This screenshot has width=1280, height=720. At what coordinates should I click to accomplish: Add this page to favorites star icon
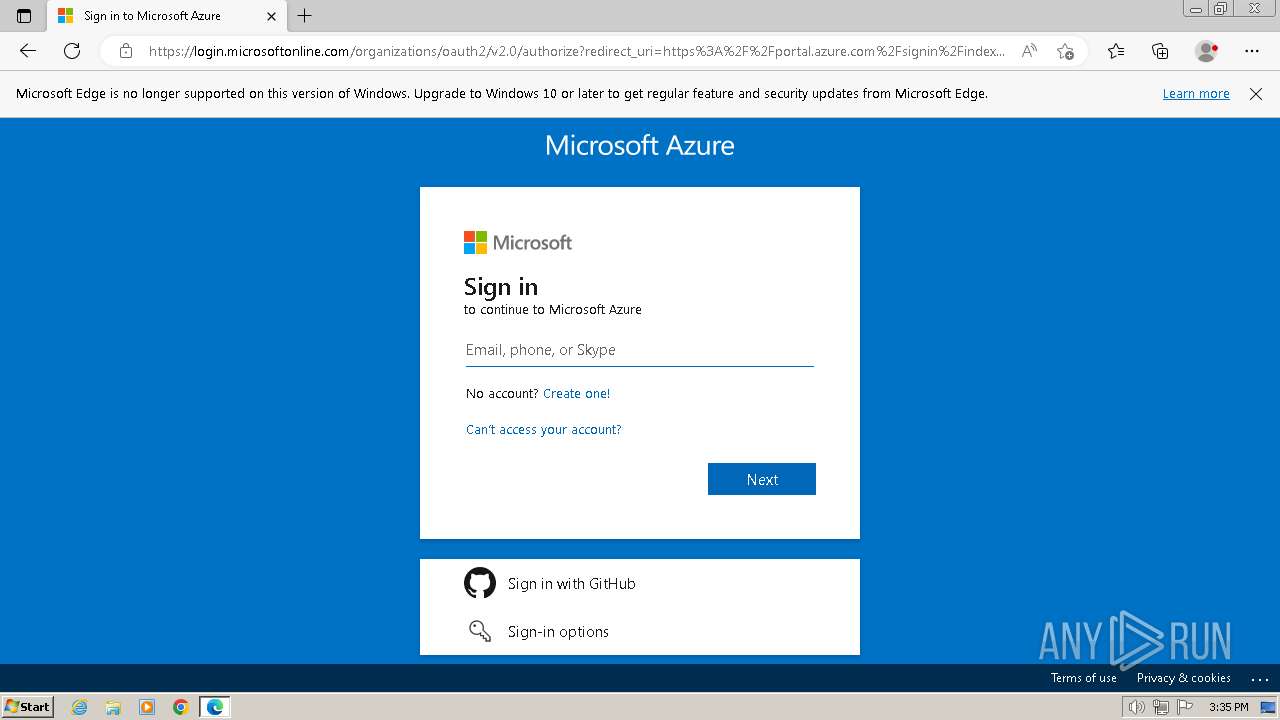click(1065, 51)
